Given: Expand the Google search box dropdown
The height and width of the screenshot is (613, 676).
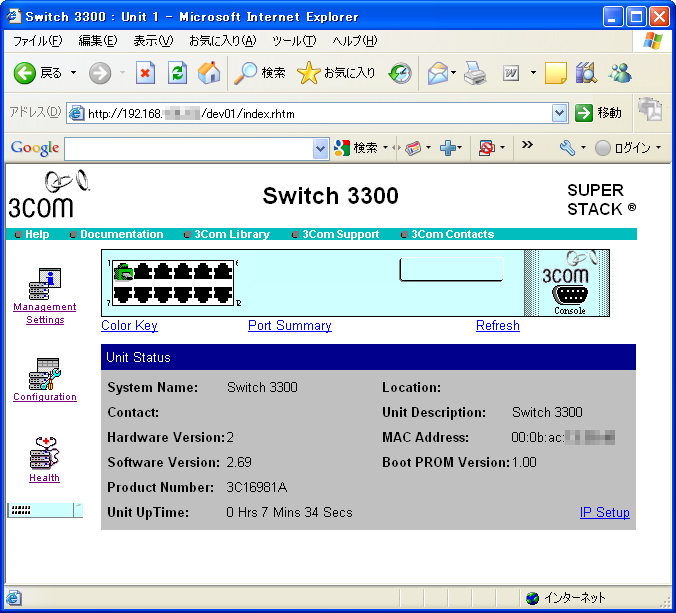Looking at the screenshot, I should pos(319,149).
